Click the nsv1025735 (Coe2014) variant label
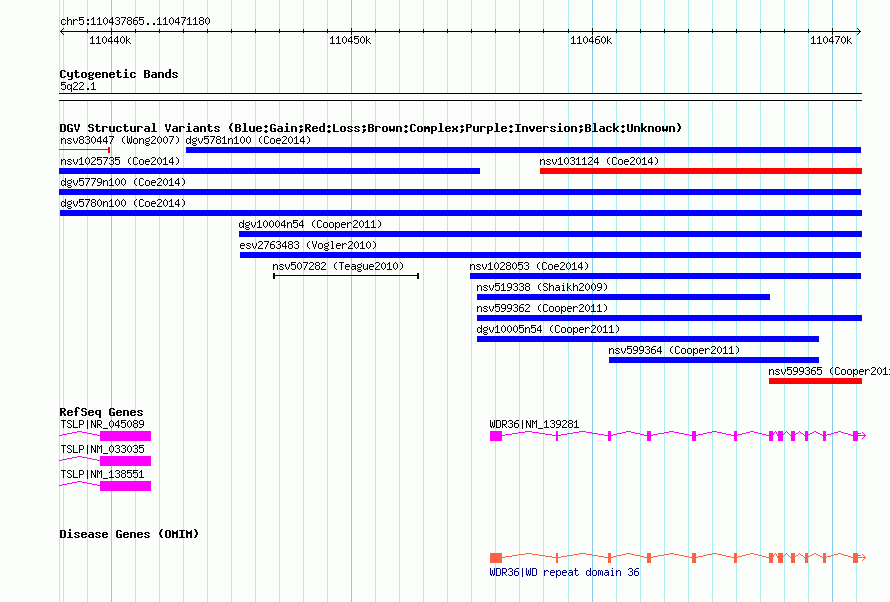890x602 pixels. 120,161
